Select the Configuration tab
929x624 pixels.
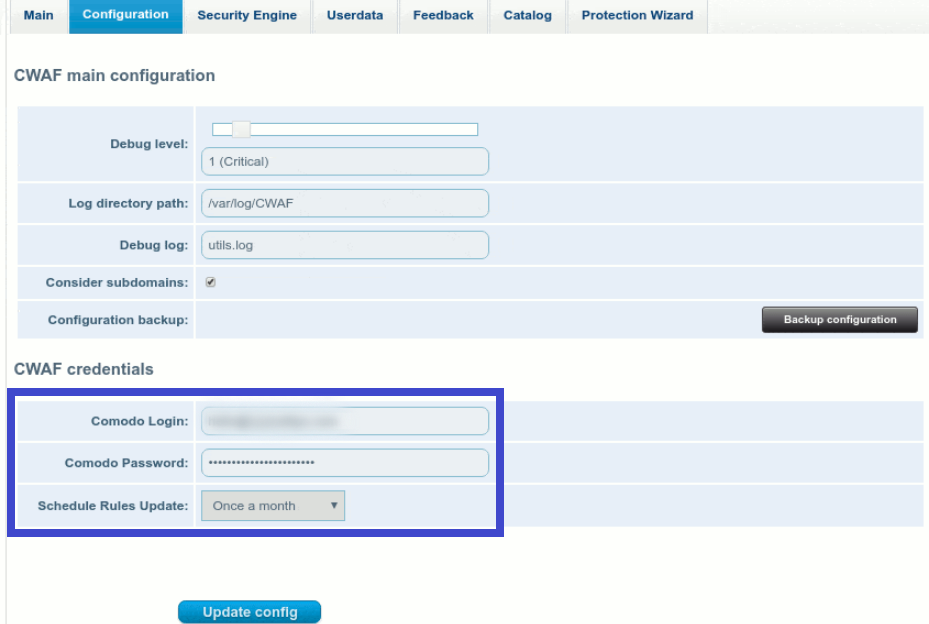point(126,16)
